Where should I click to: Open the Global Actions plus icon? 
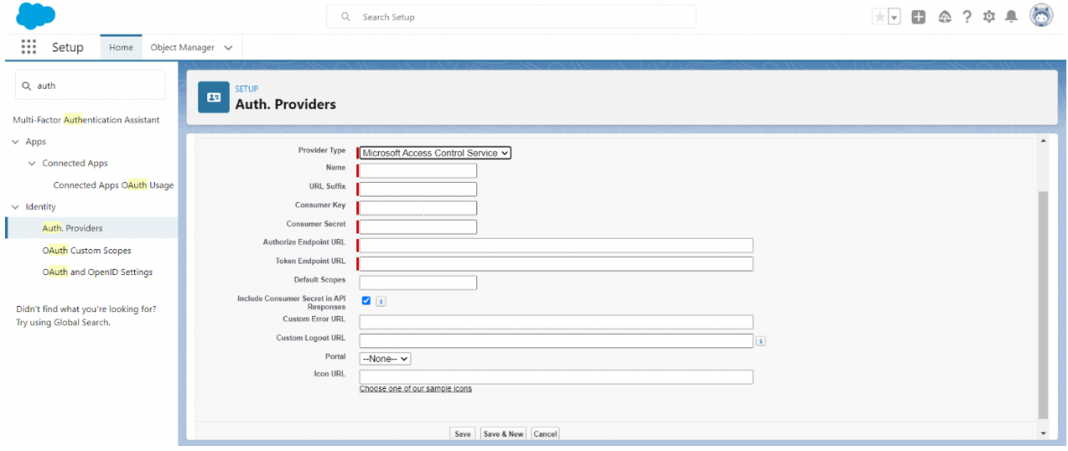click(918, 17)
